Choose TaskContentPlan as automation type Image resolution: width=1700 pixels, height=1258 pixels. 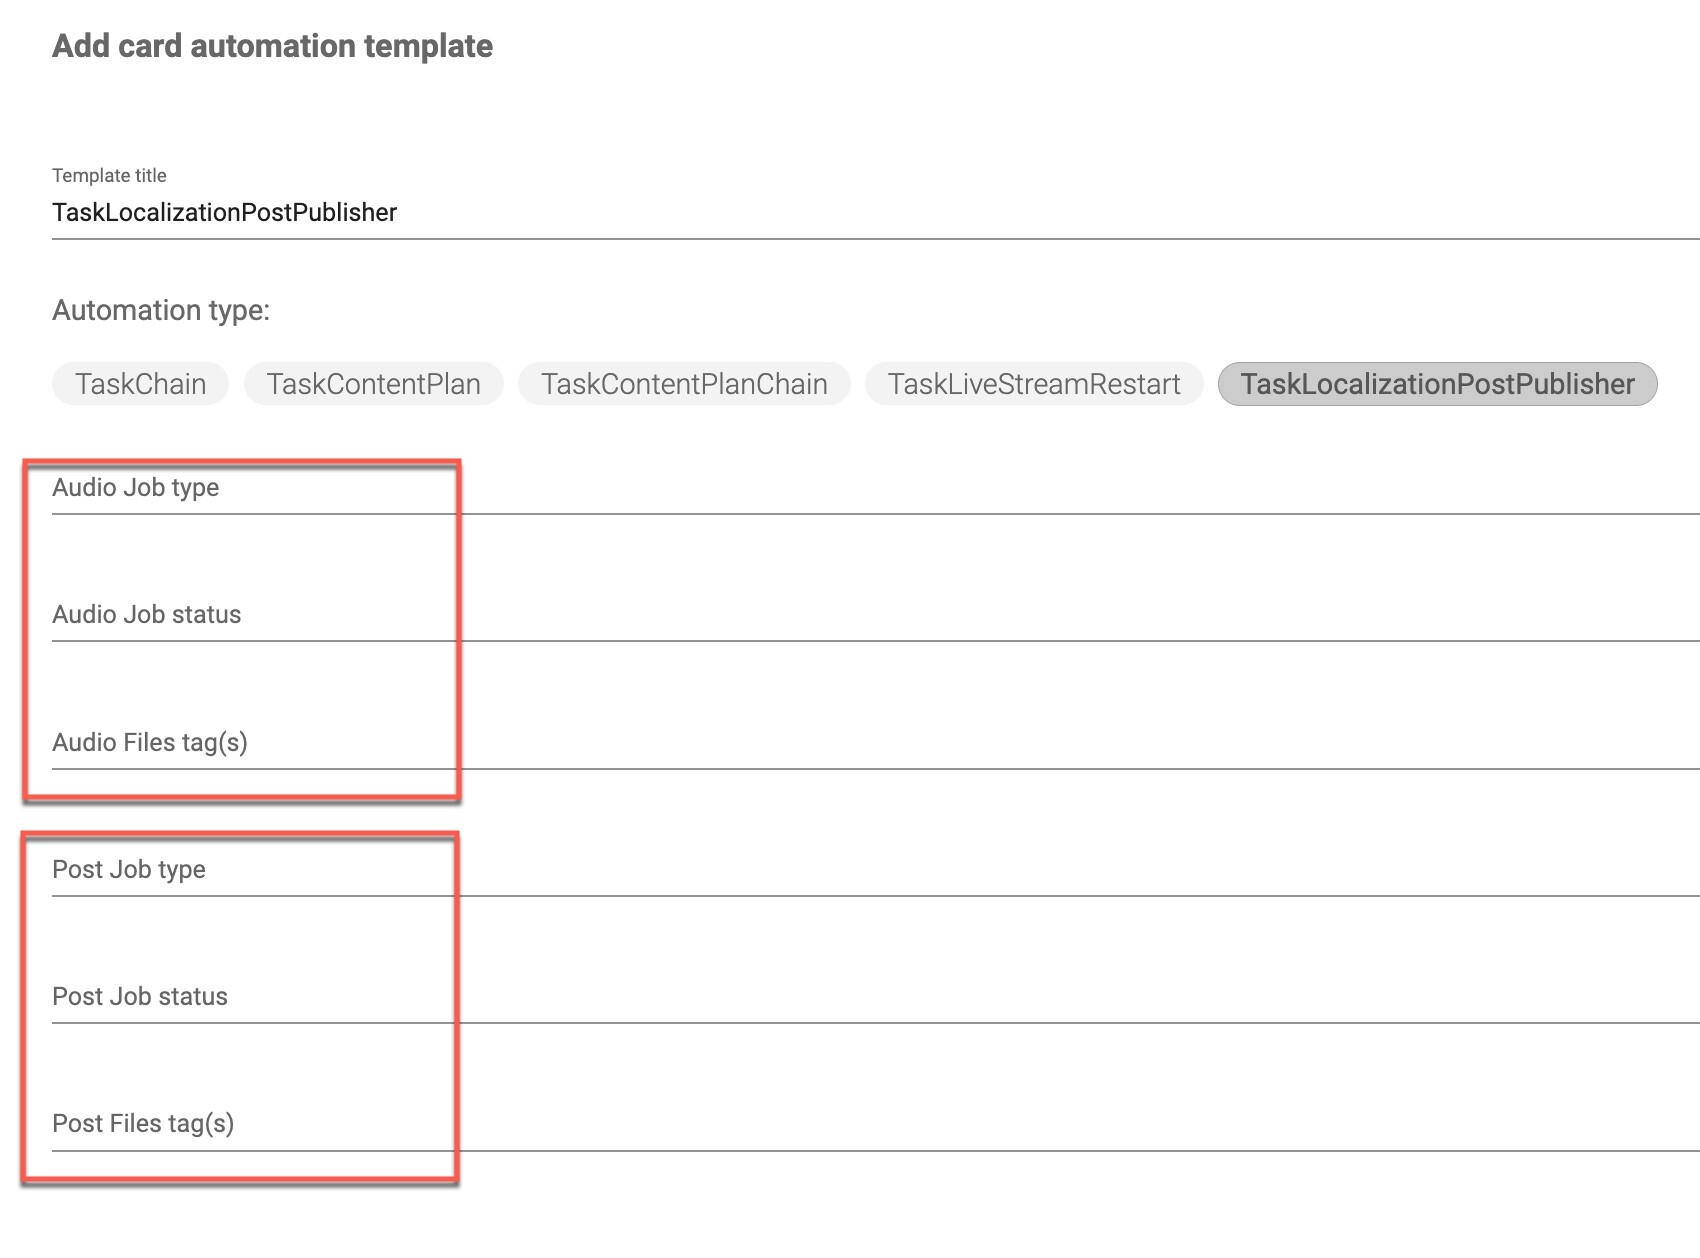373,384
